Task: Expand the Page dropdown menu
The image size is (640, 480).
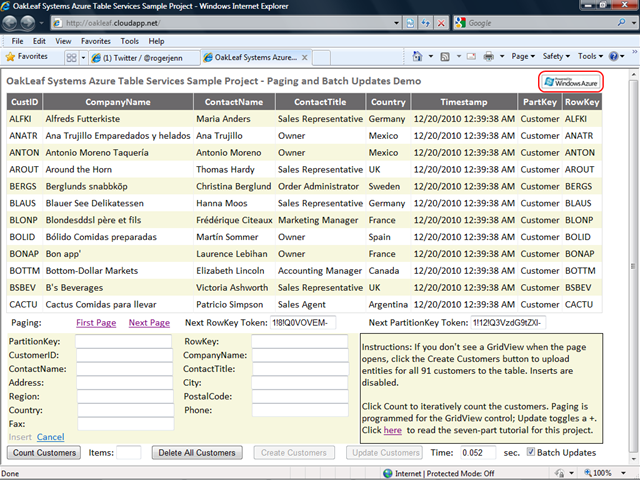Action: [x=523, y=57]
